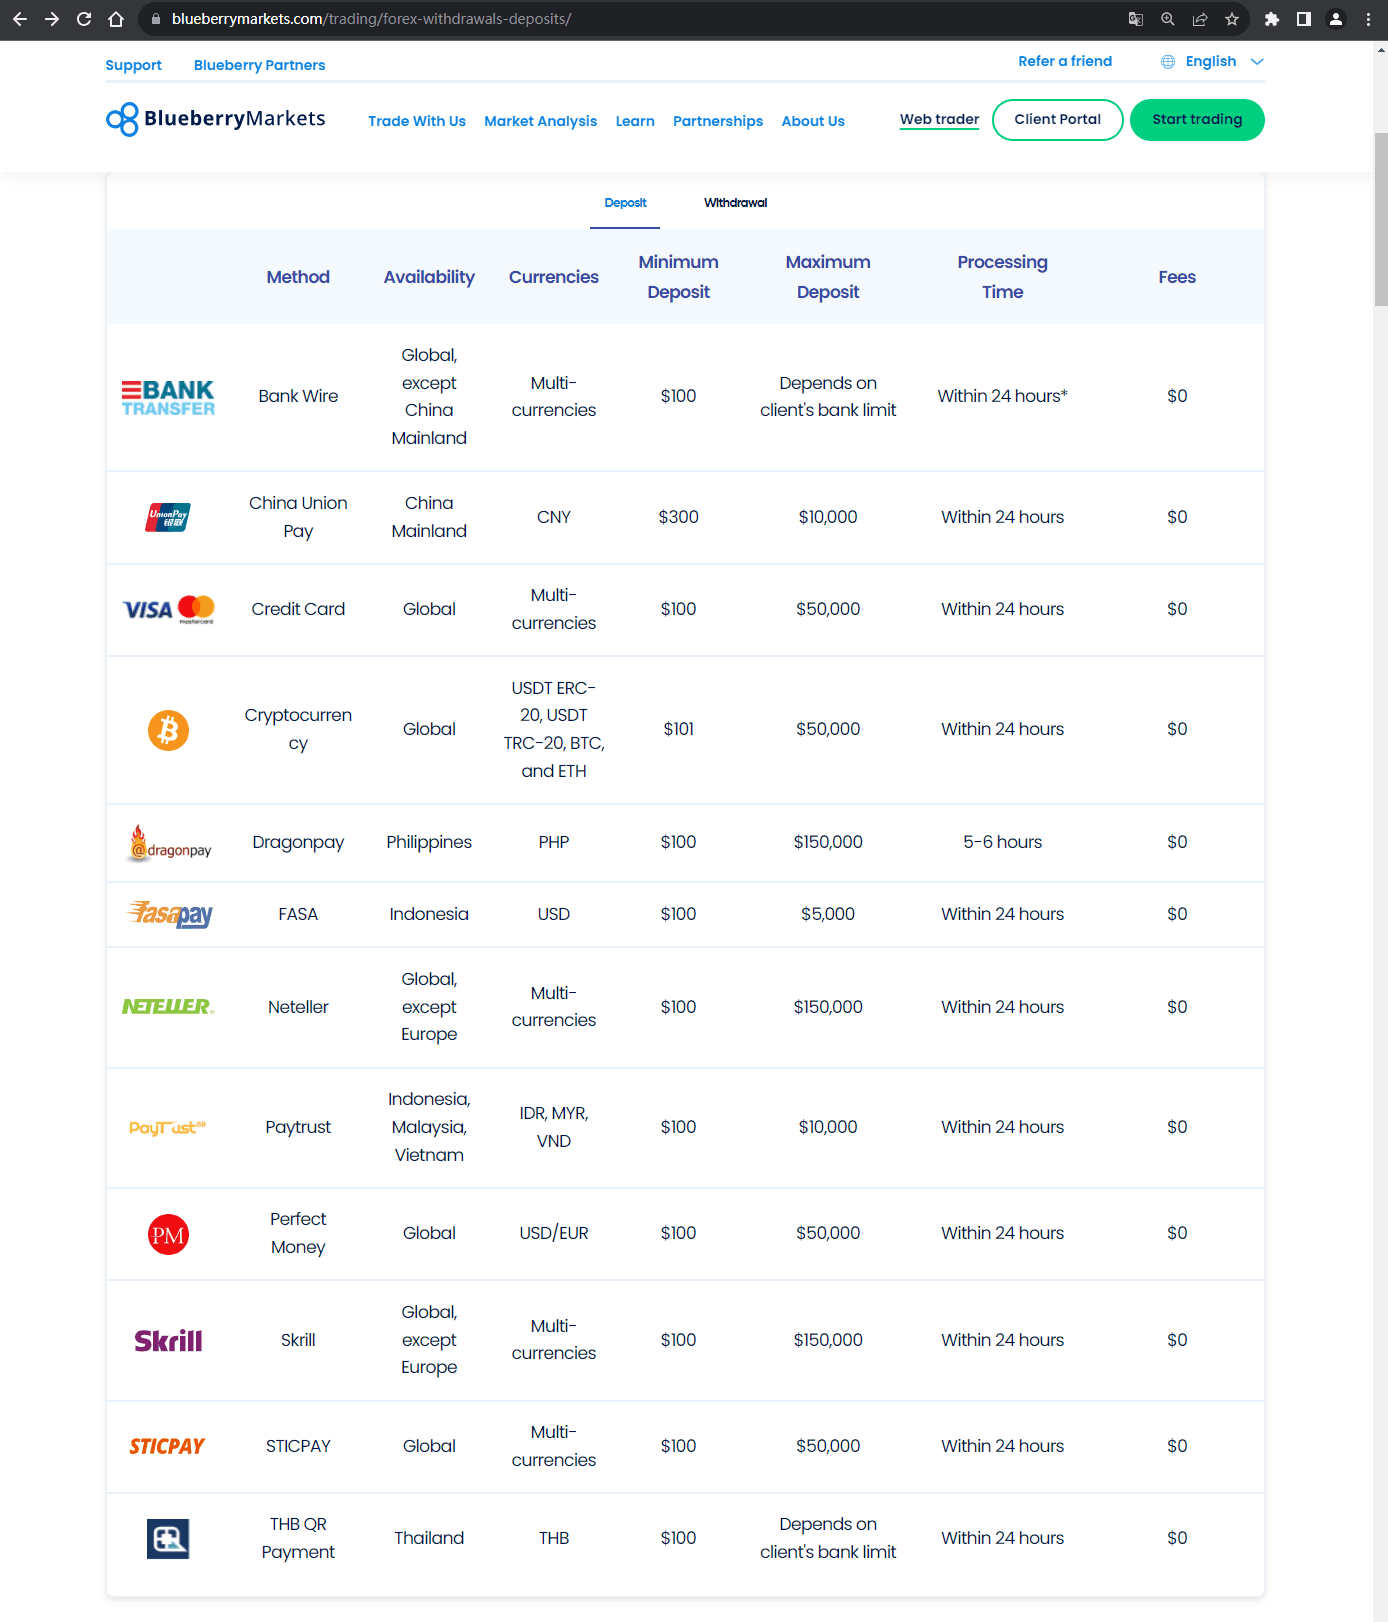Click the Bitcoin icon
Image resolution: width=1388 pixels, height=1622 pixels.
click(168, 730)
